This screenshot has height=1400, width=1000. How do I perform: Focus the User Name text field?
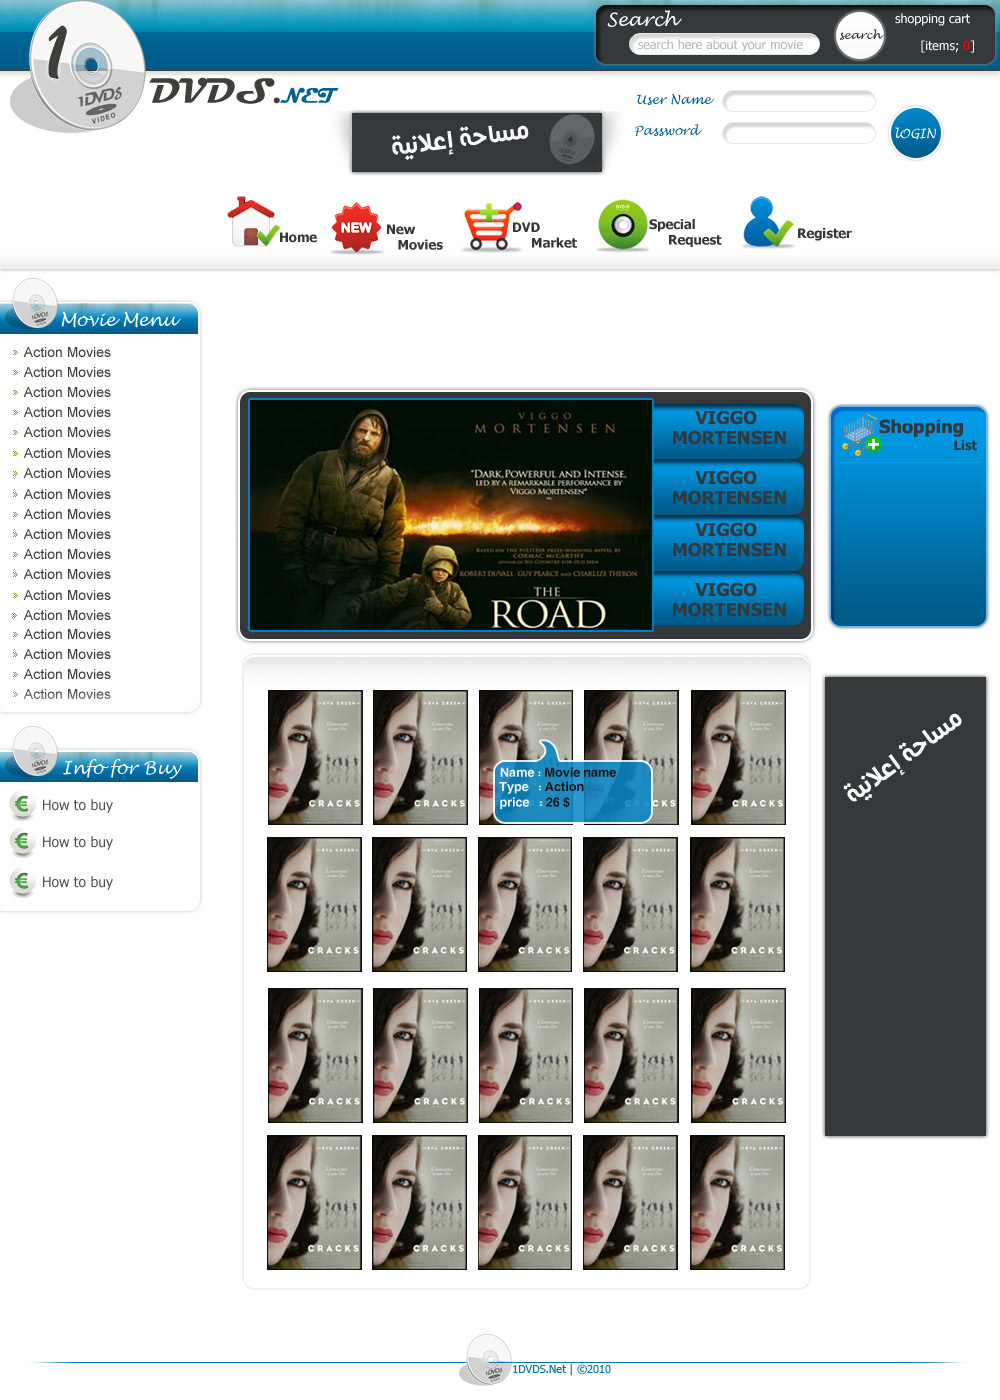[x=799, y=101]
